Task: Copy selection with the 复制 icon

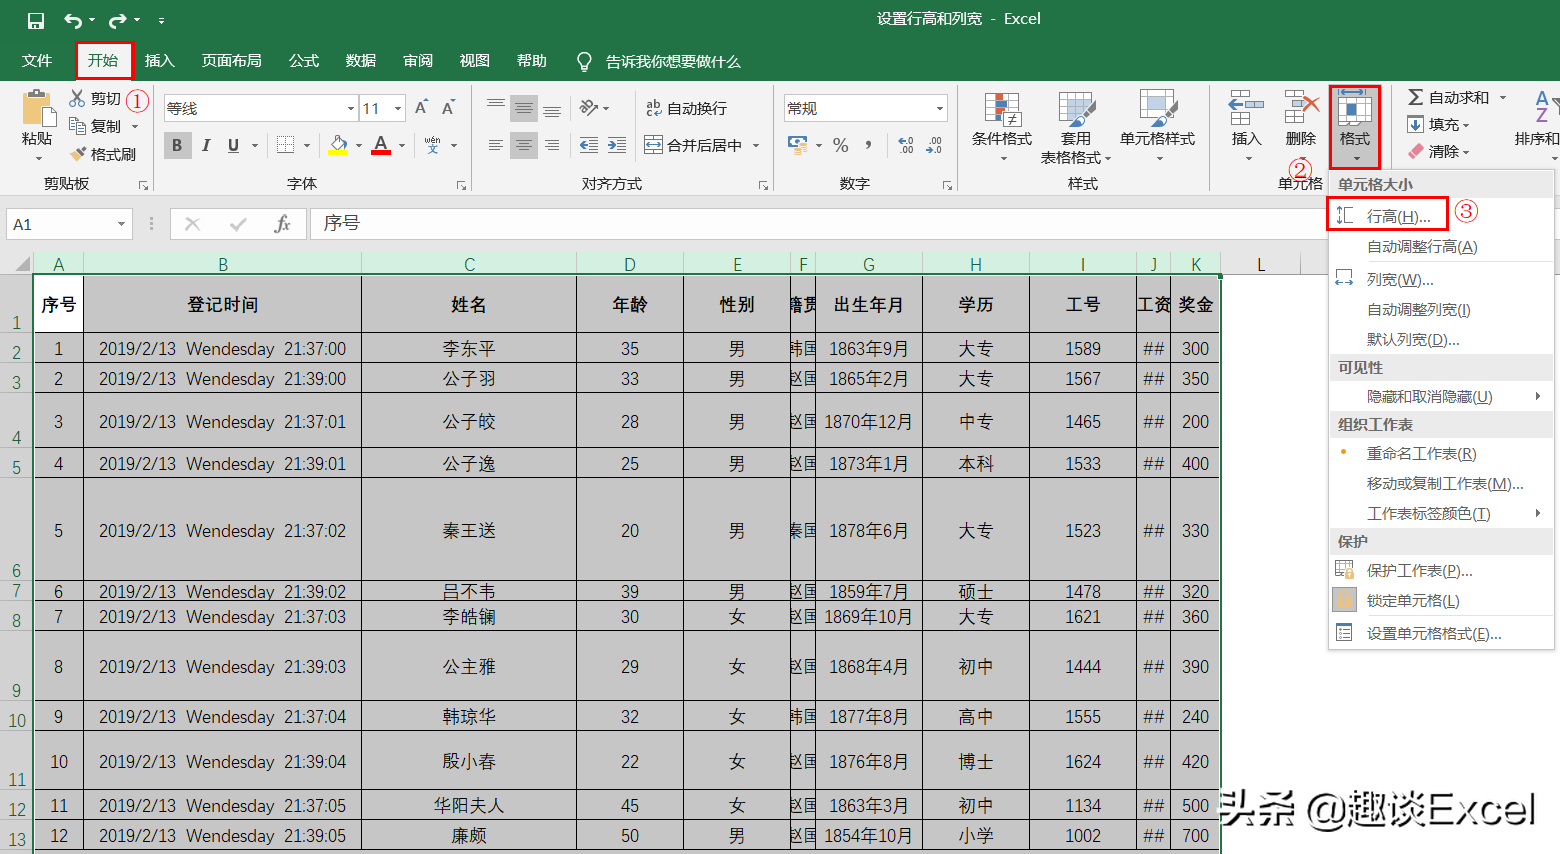Action: [x=77, y=126]
